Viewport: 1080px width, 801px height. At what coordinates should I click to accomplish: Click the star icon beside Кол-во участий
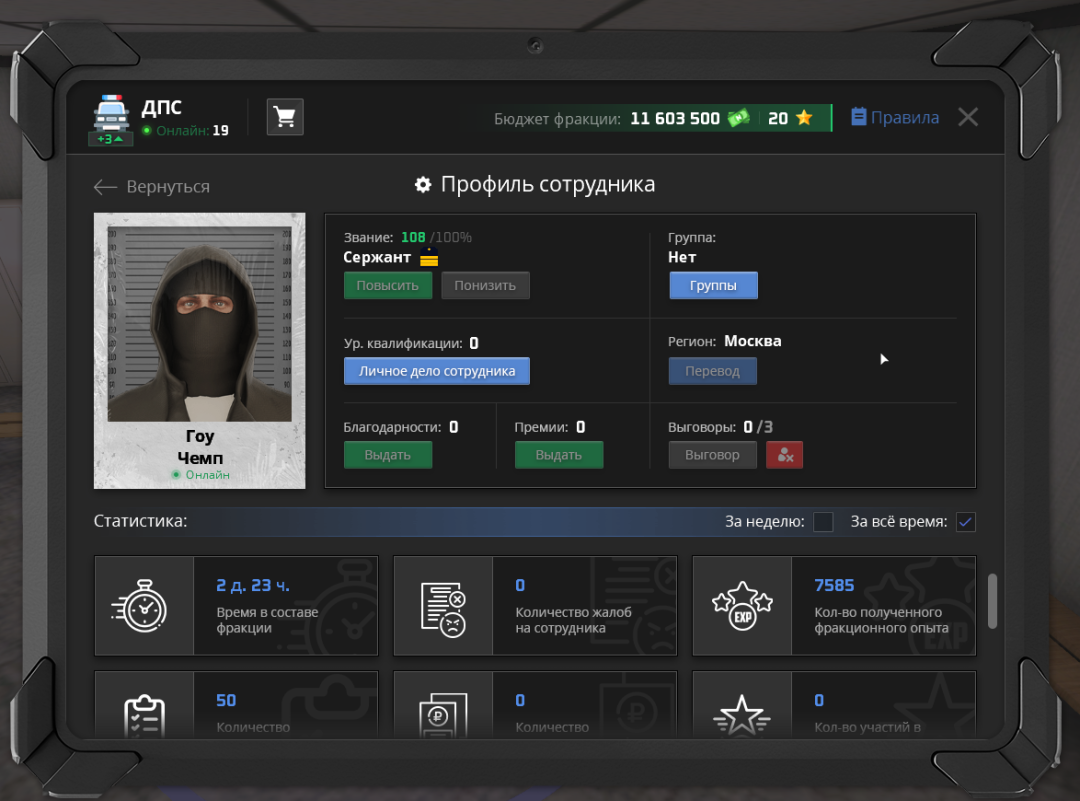tap(742, 715)
